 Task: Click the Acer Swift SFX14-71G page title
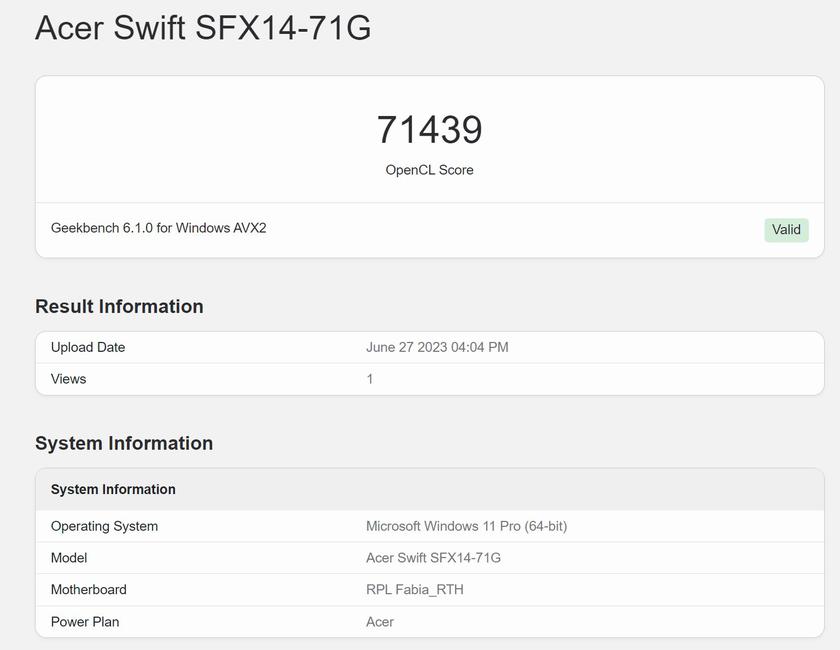tap(203, 28)
